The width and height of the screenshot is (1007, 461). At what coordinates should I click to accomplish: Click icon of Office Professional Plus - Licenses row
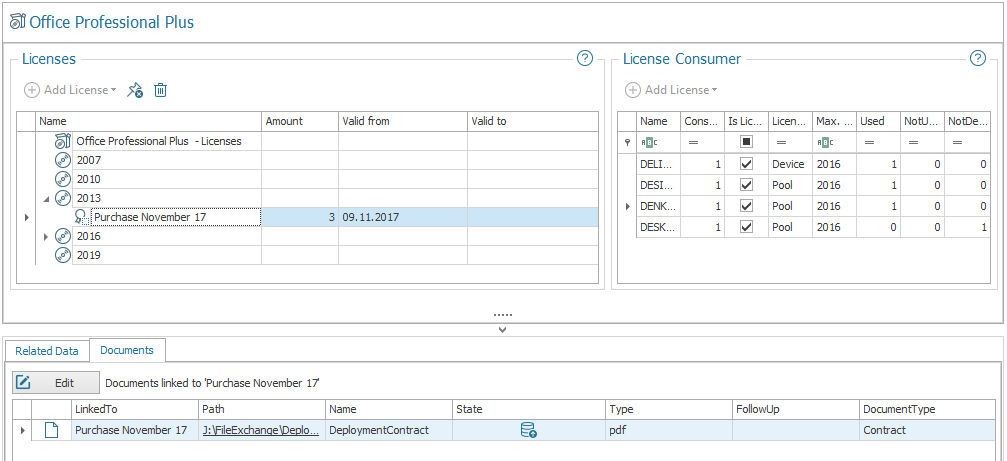click(x=62, y=141)
